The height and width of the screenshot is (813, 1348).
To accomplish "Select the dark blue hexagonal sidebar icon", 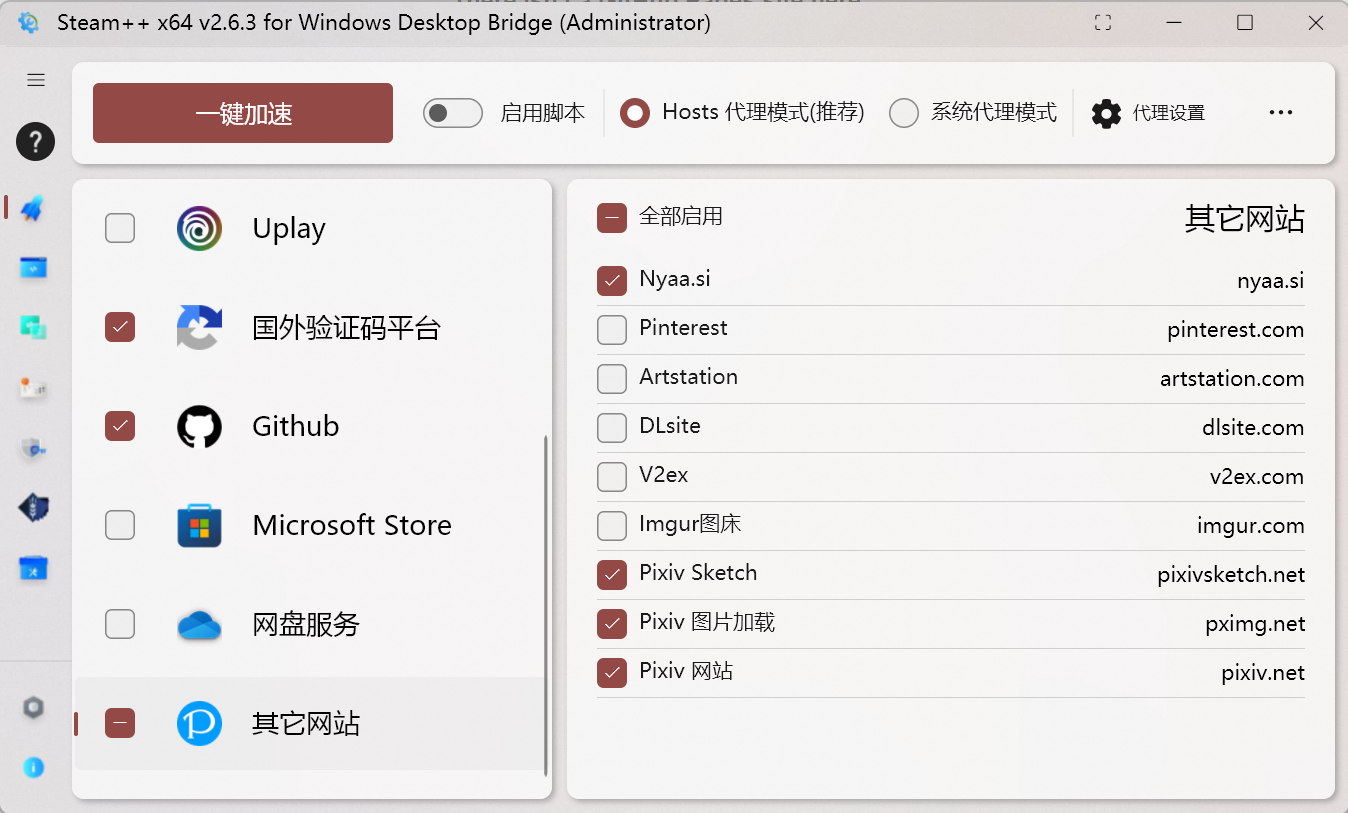I will click(33, 508).
